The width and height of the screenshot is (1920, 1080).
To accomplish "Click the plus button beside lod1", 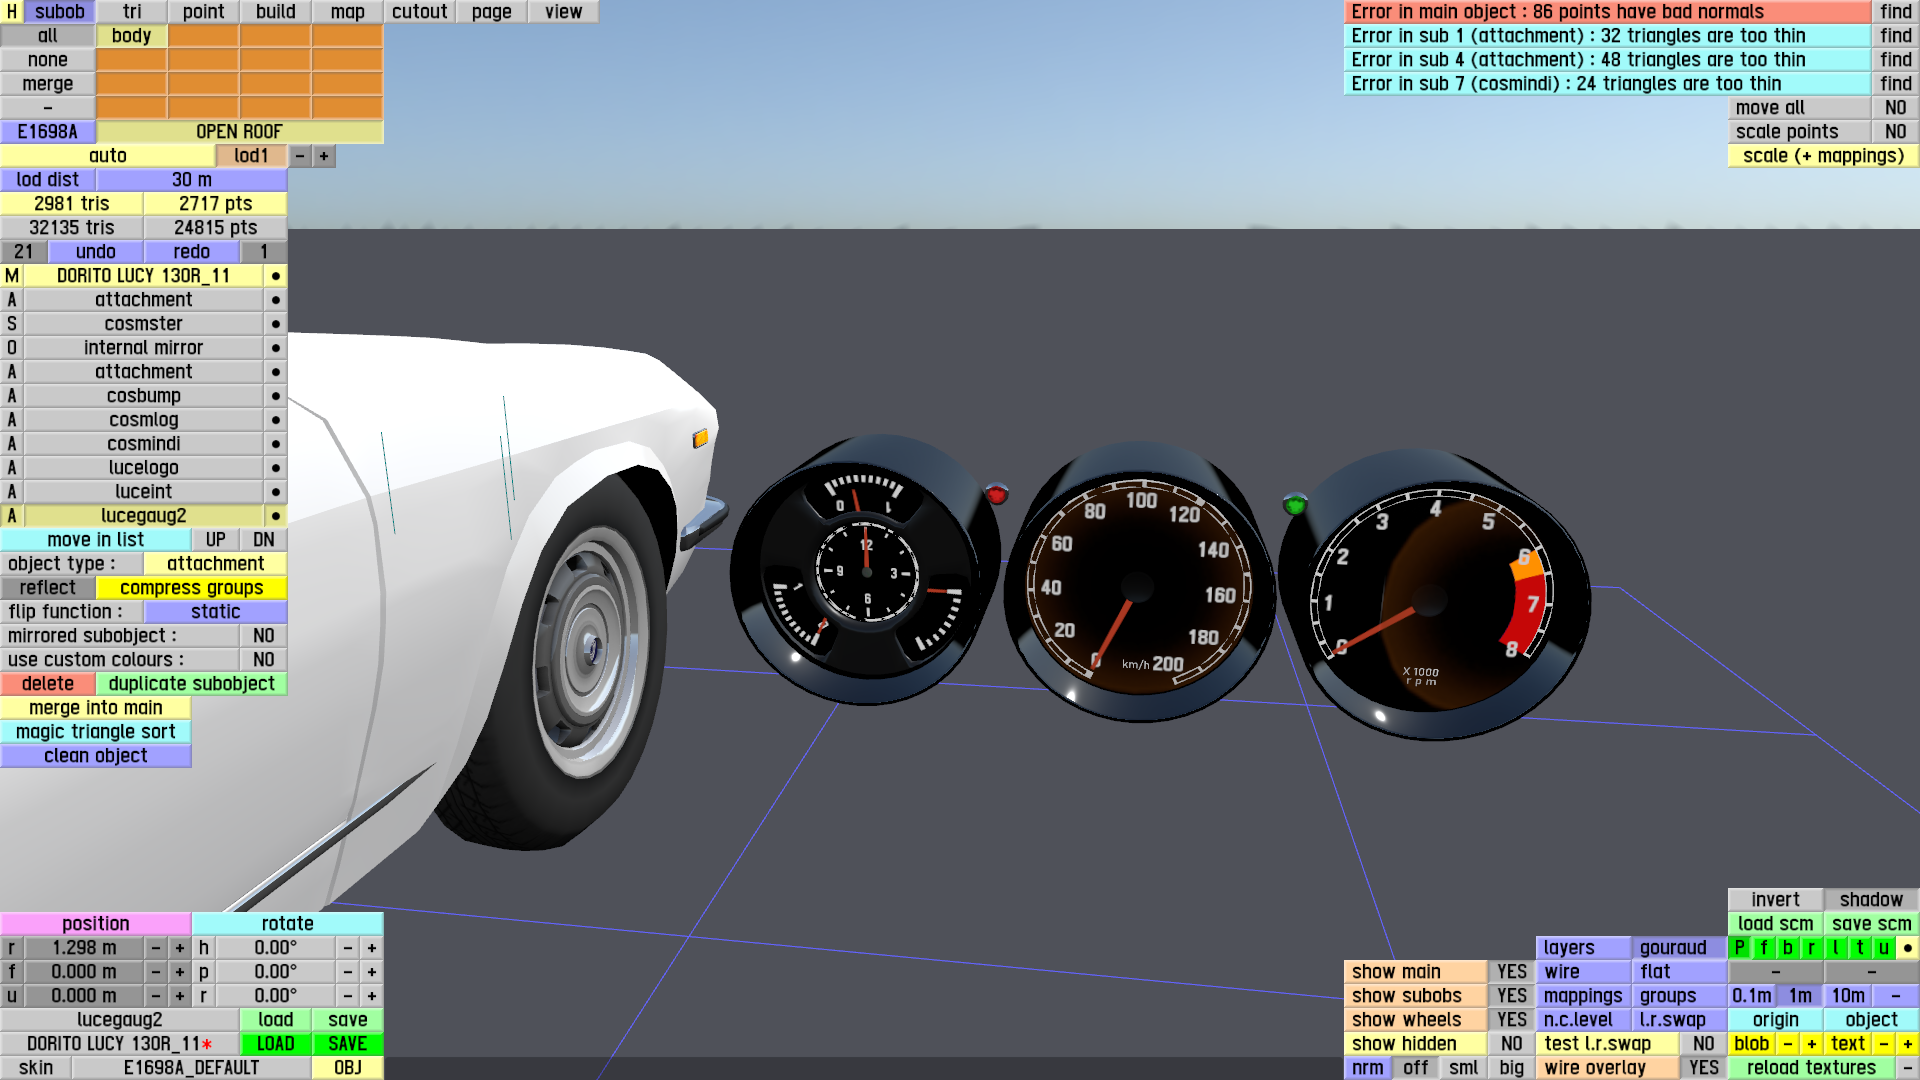I will coord(323,156).
